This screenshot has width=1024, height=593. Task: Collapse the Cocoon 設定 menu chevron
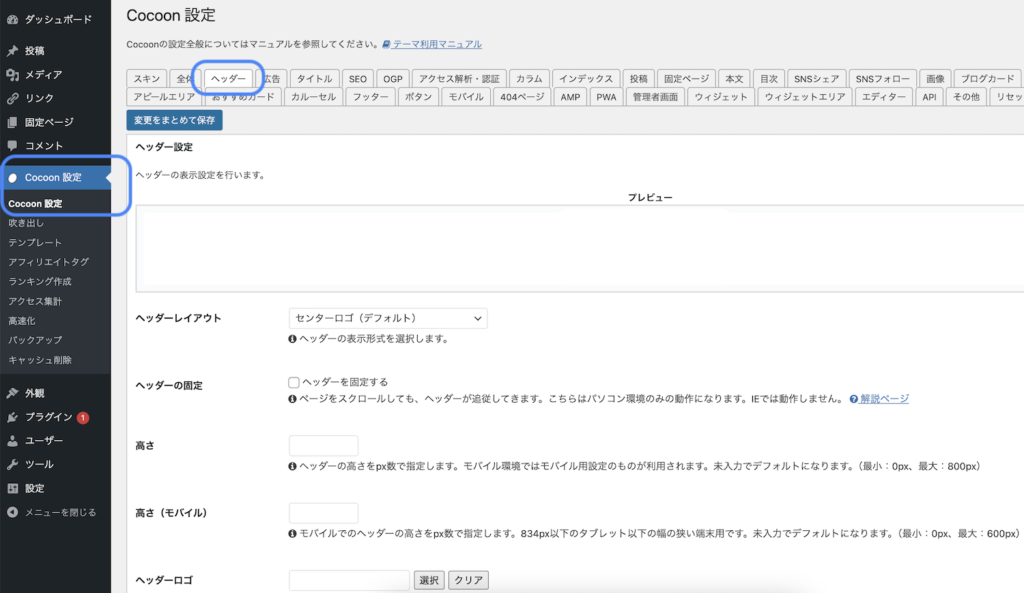107,175
